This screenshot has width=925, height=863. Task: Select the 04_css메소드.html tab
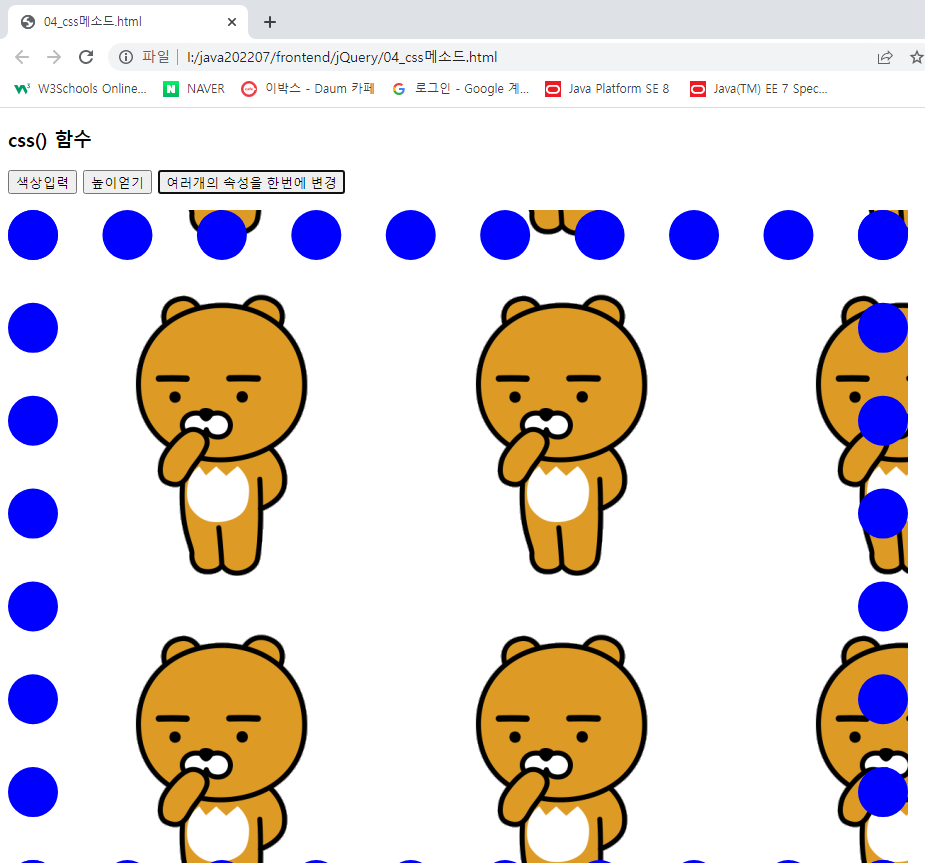[x=127, y=22]
